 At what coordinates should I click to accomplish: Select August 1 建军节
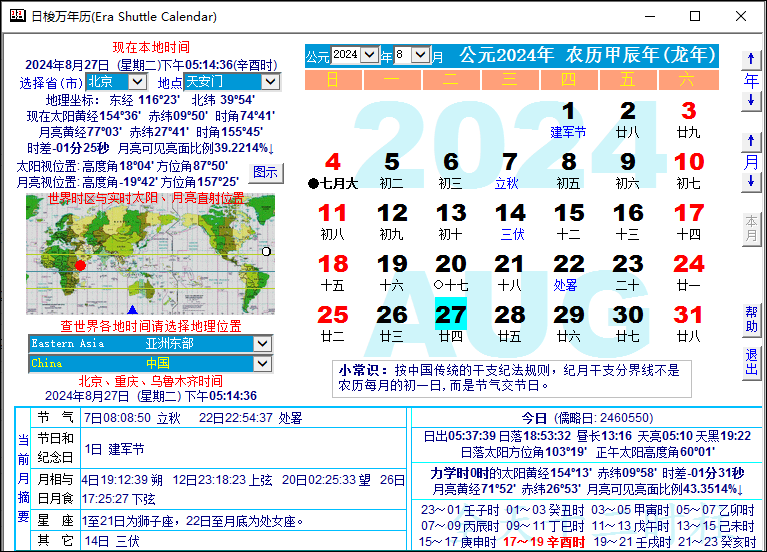[x=568, y=120]
